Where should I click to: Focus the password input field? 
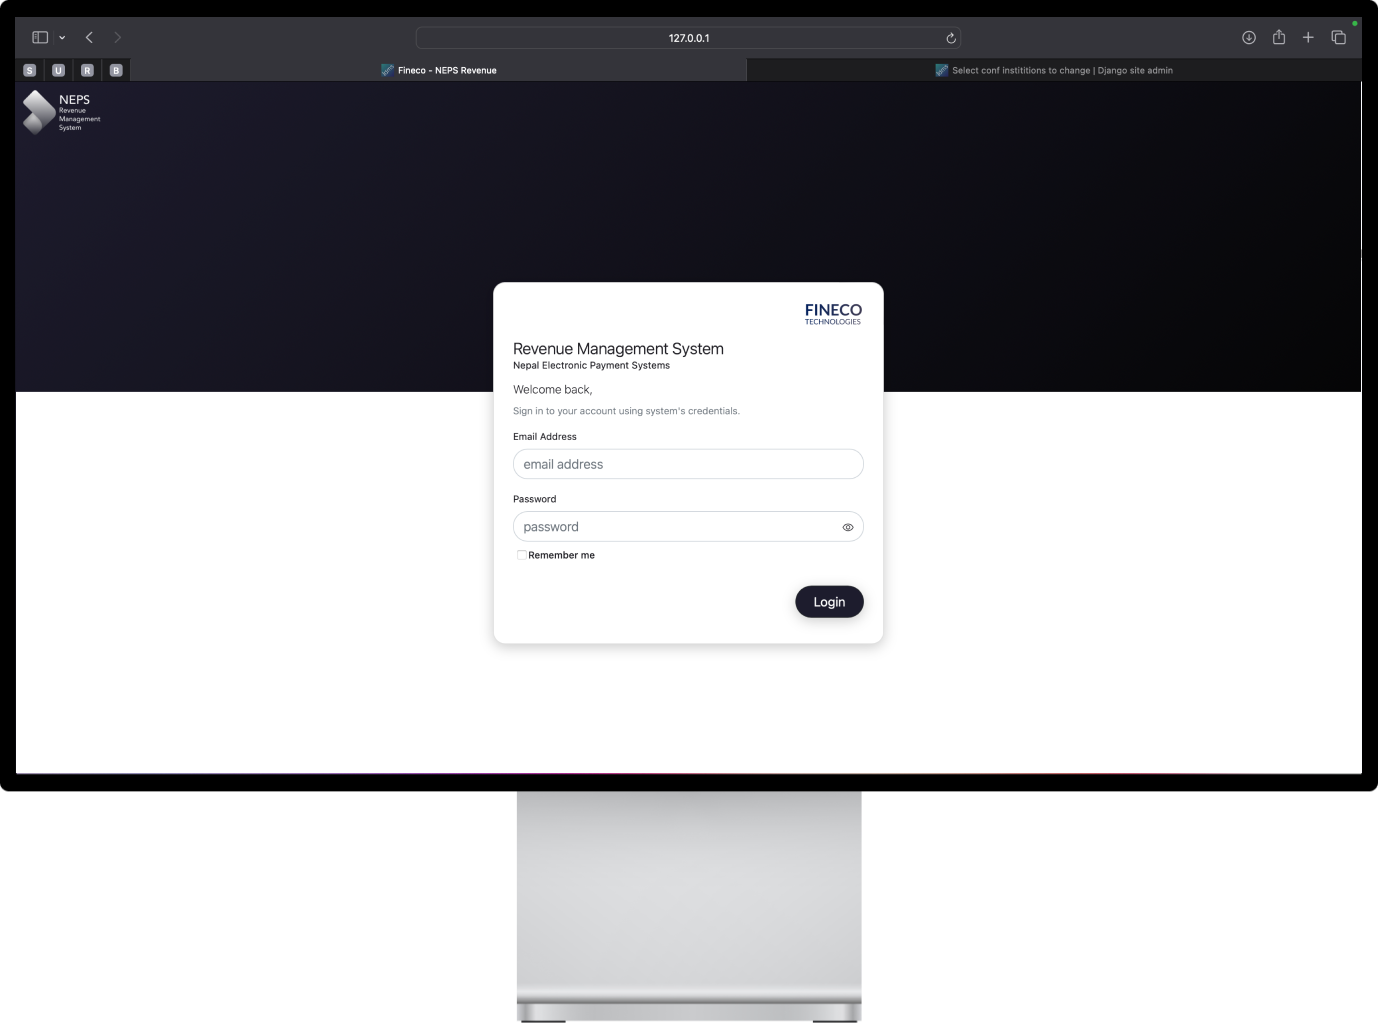click(x=670, y=526)
